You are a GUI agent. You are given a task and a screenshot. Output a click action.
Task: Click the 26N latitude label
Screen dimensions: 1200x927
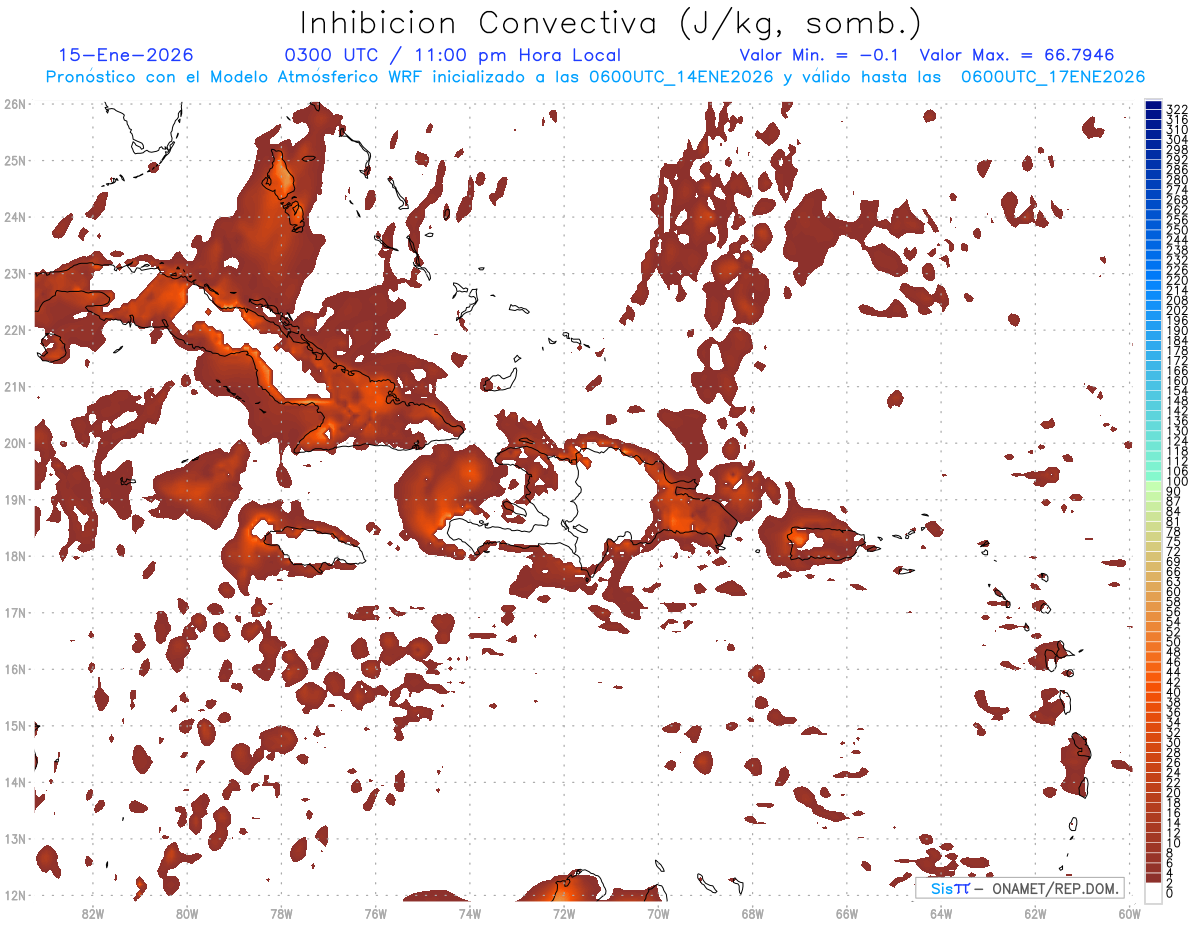point(15,103)
